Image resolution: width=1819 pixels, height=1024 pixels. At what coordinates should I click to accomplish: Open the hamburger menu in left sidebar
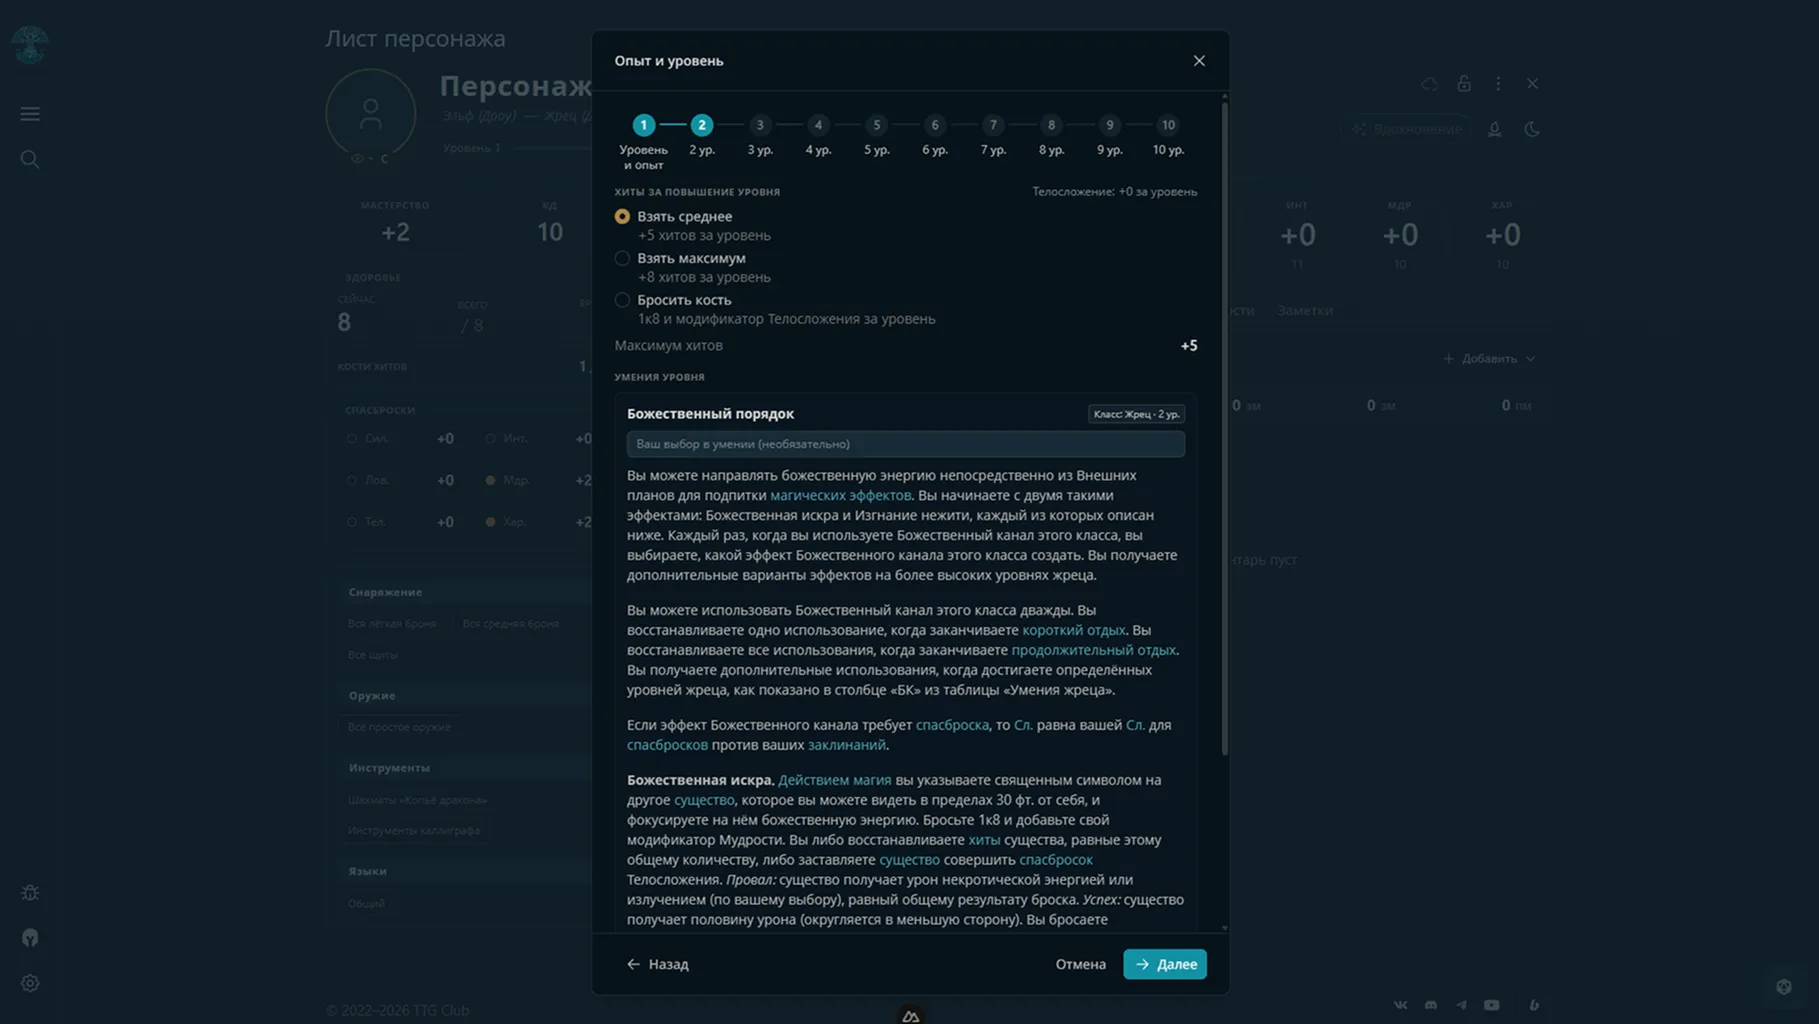(x=30, y=114)
